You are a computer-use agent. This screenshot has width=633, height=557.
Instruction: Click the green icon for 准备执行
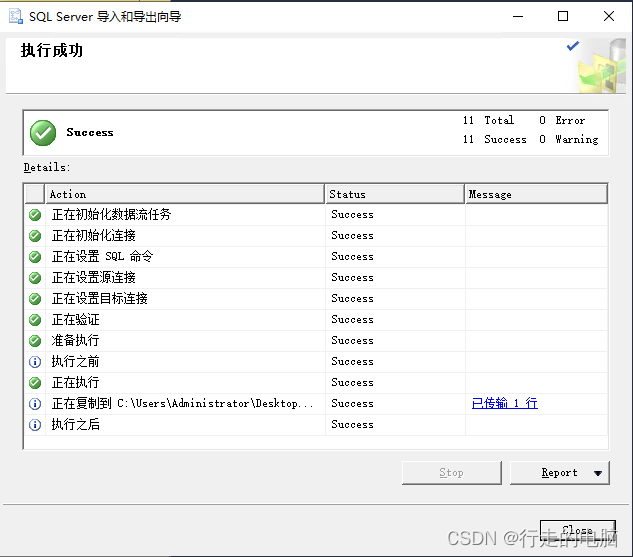pyautogui.click(x=35, y=341)
